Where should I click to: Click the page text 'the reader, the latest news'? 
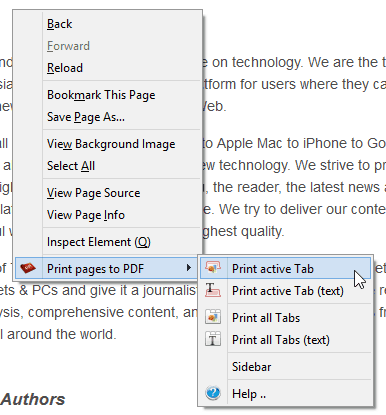[296, 187]
